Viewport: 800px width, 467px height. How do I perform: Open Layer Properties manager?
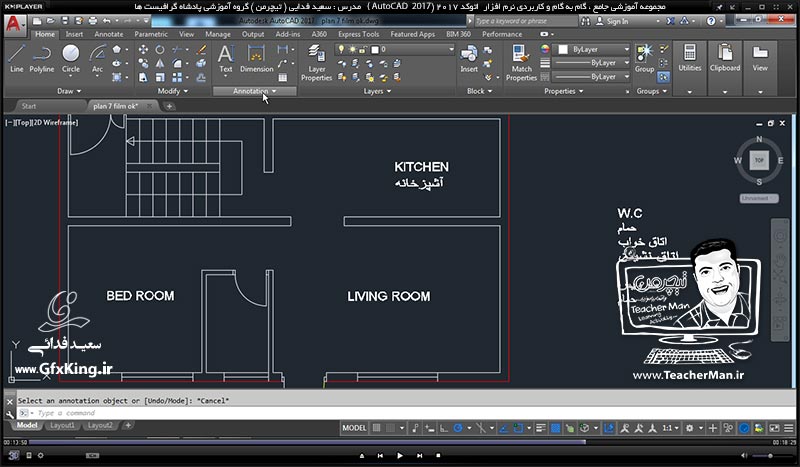[316, 63]
